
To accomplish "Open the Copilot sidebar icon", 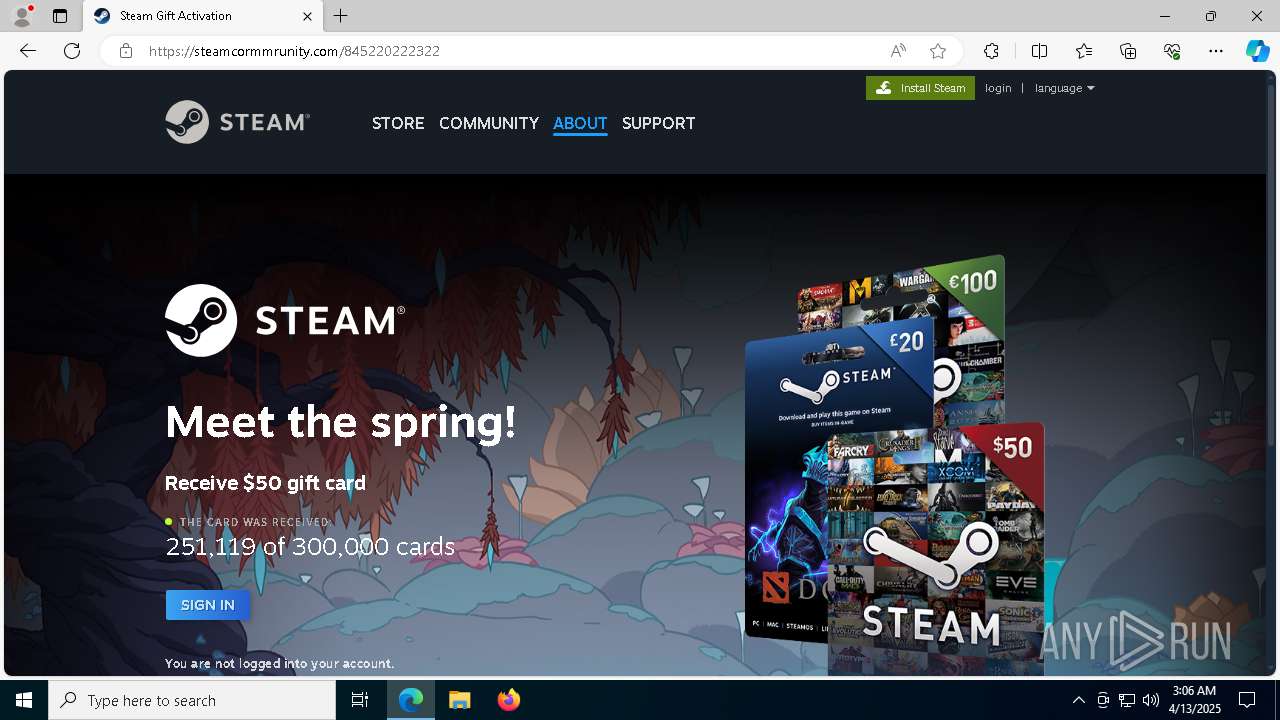I will [1257, 51].
